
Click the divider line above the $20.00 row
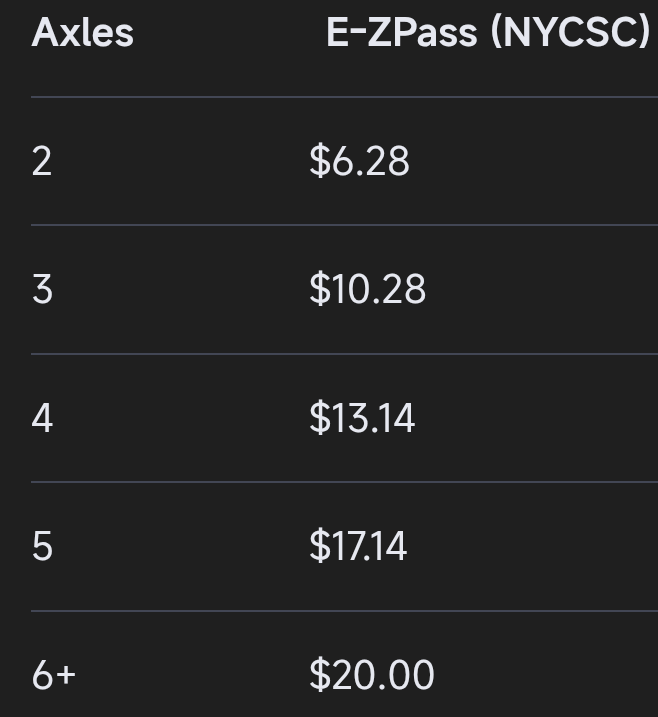(344, 610)
